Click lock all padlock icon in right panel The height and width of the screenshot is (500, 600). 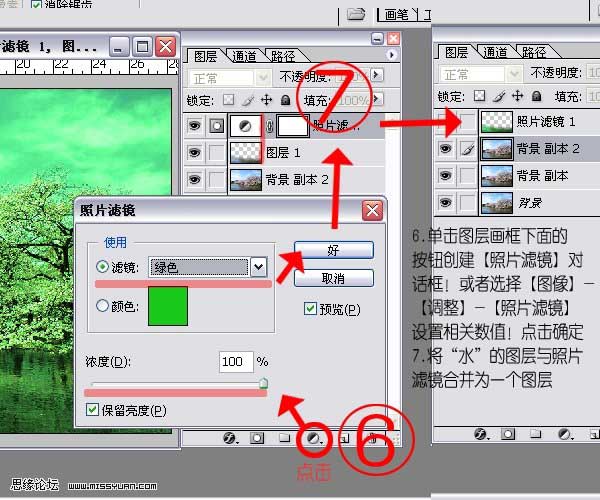[x=536, y=96]
